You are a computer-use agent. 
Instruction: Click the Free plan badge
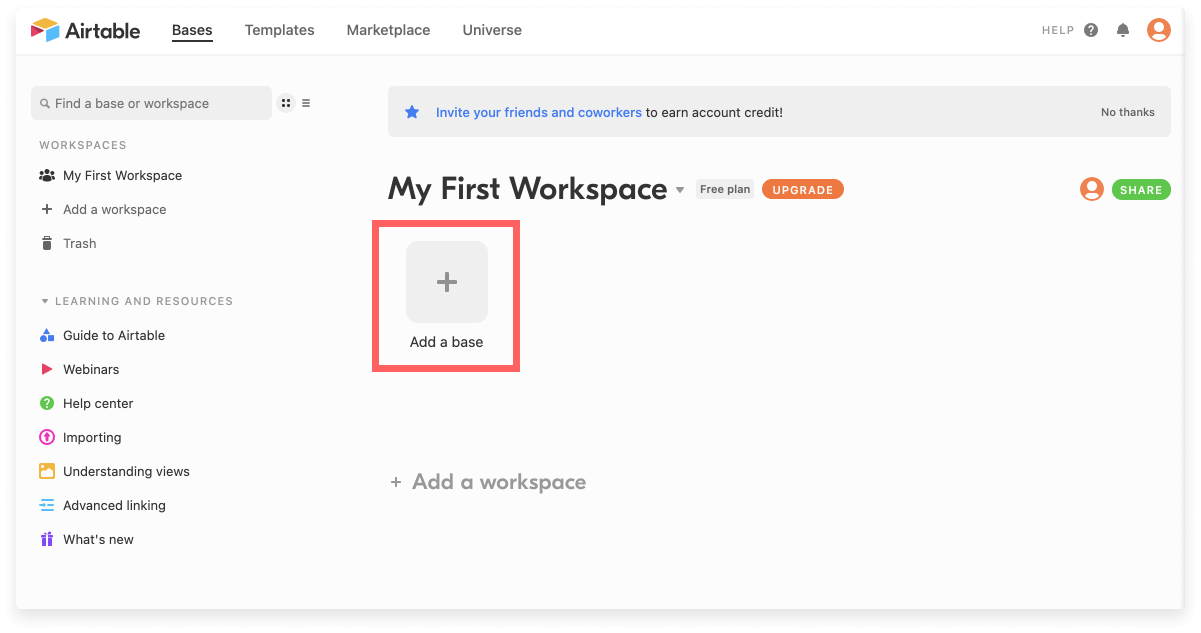tap(725, 189)
